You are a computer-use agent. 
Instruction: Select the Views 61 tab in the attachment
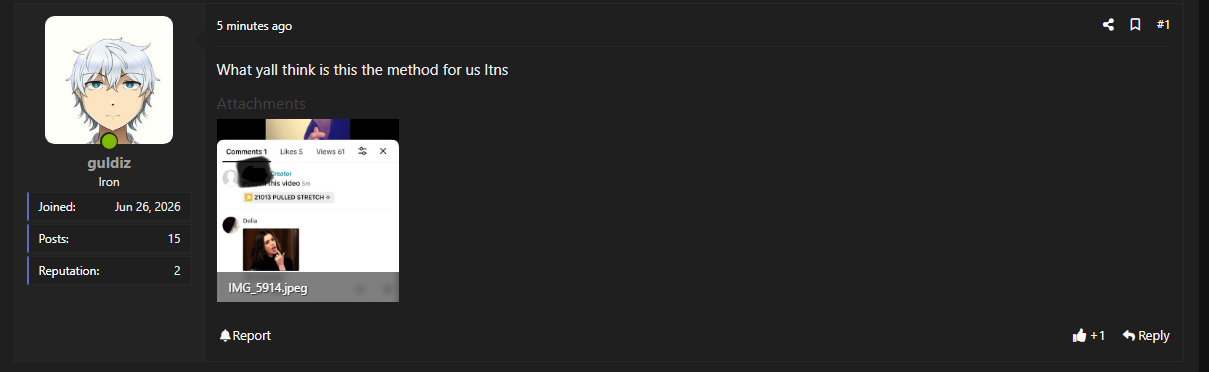(330, 152)
